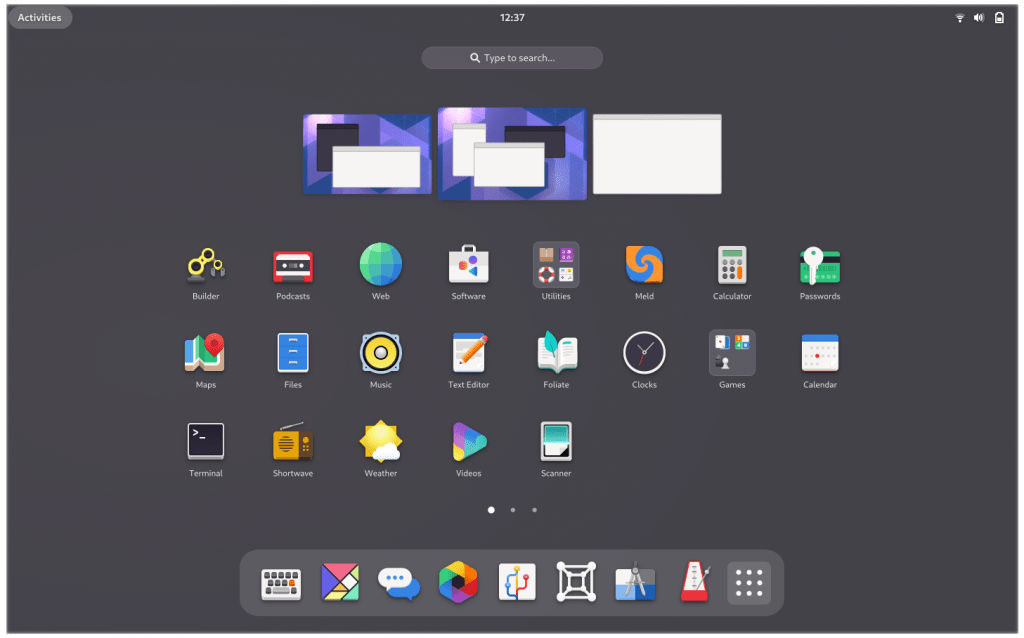
Task: Open system menu from the volume icon
Action: pos(979,18)
